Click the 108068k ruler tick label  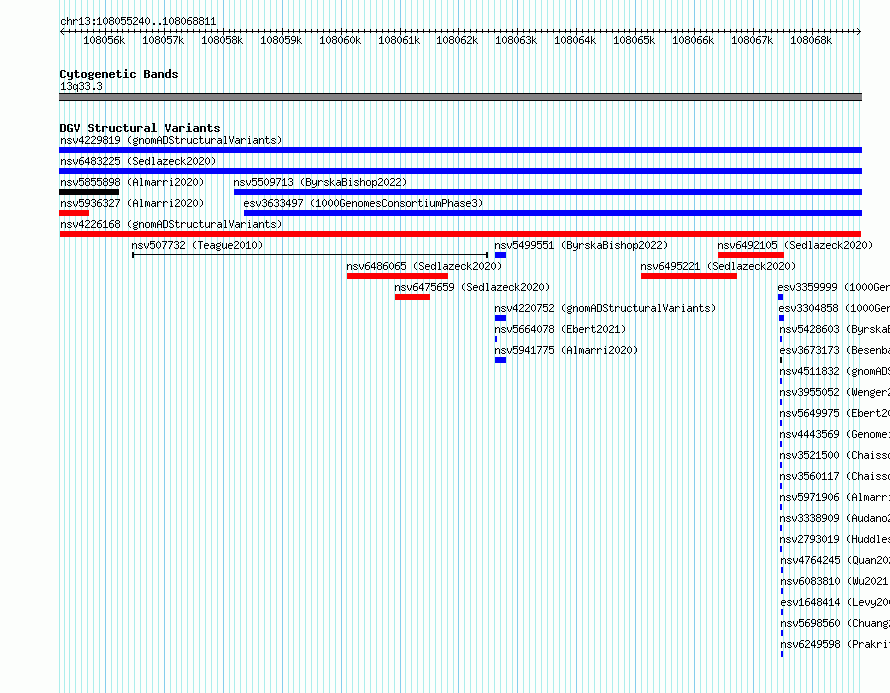[x=811, y=40]
